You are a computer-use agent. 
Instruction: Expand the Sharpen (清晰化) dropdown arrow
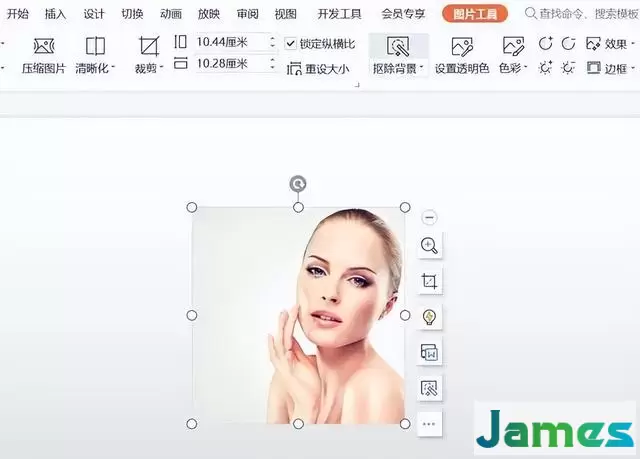pos(113,67)
